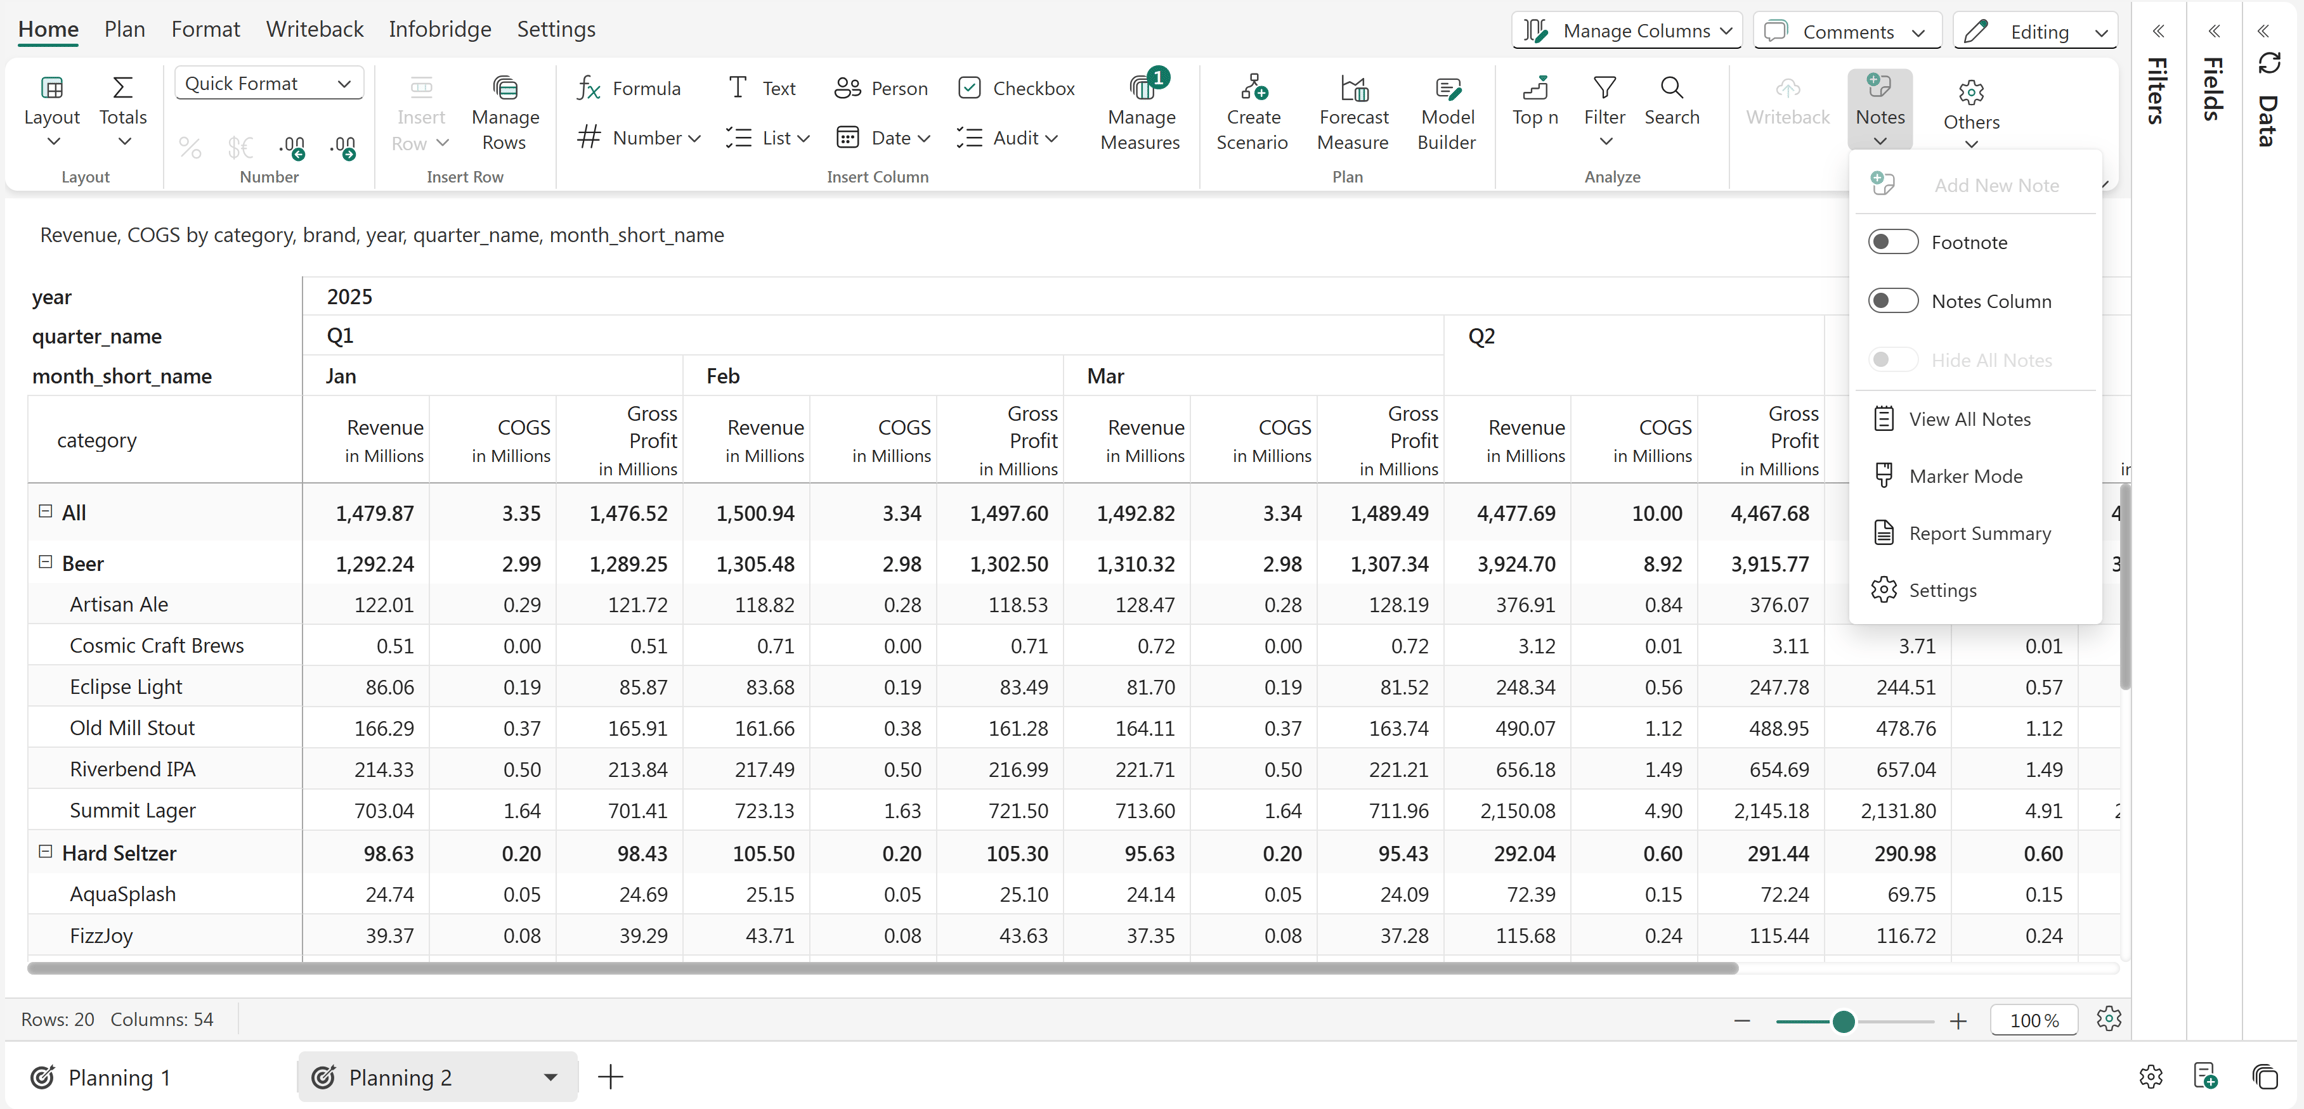Adjust the zoom slider handle
The width and height of the screenshot is (2304, 1109).
1843,1021
